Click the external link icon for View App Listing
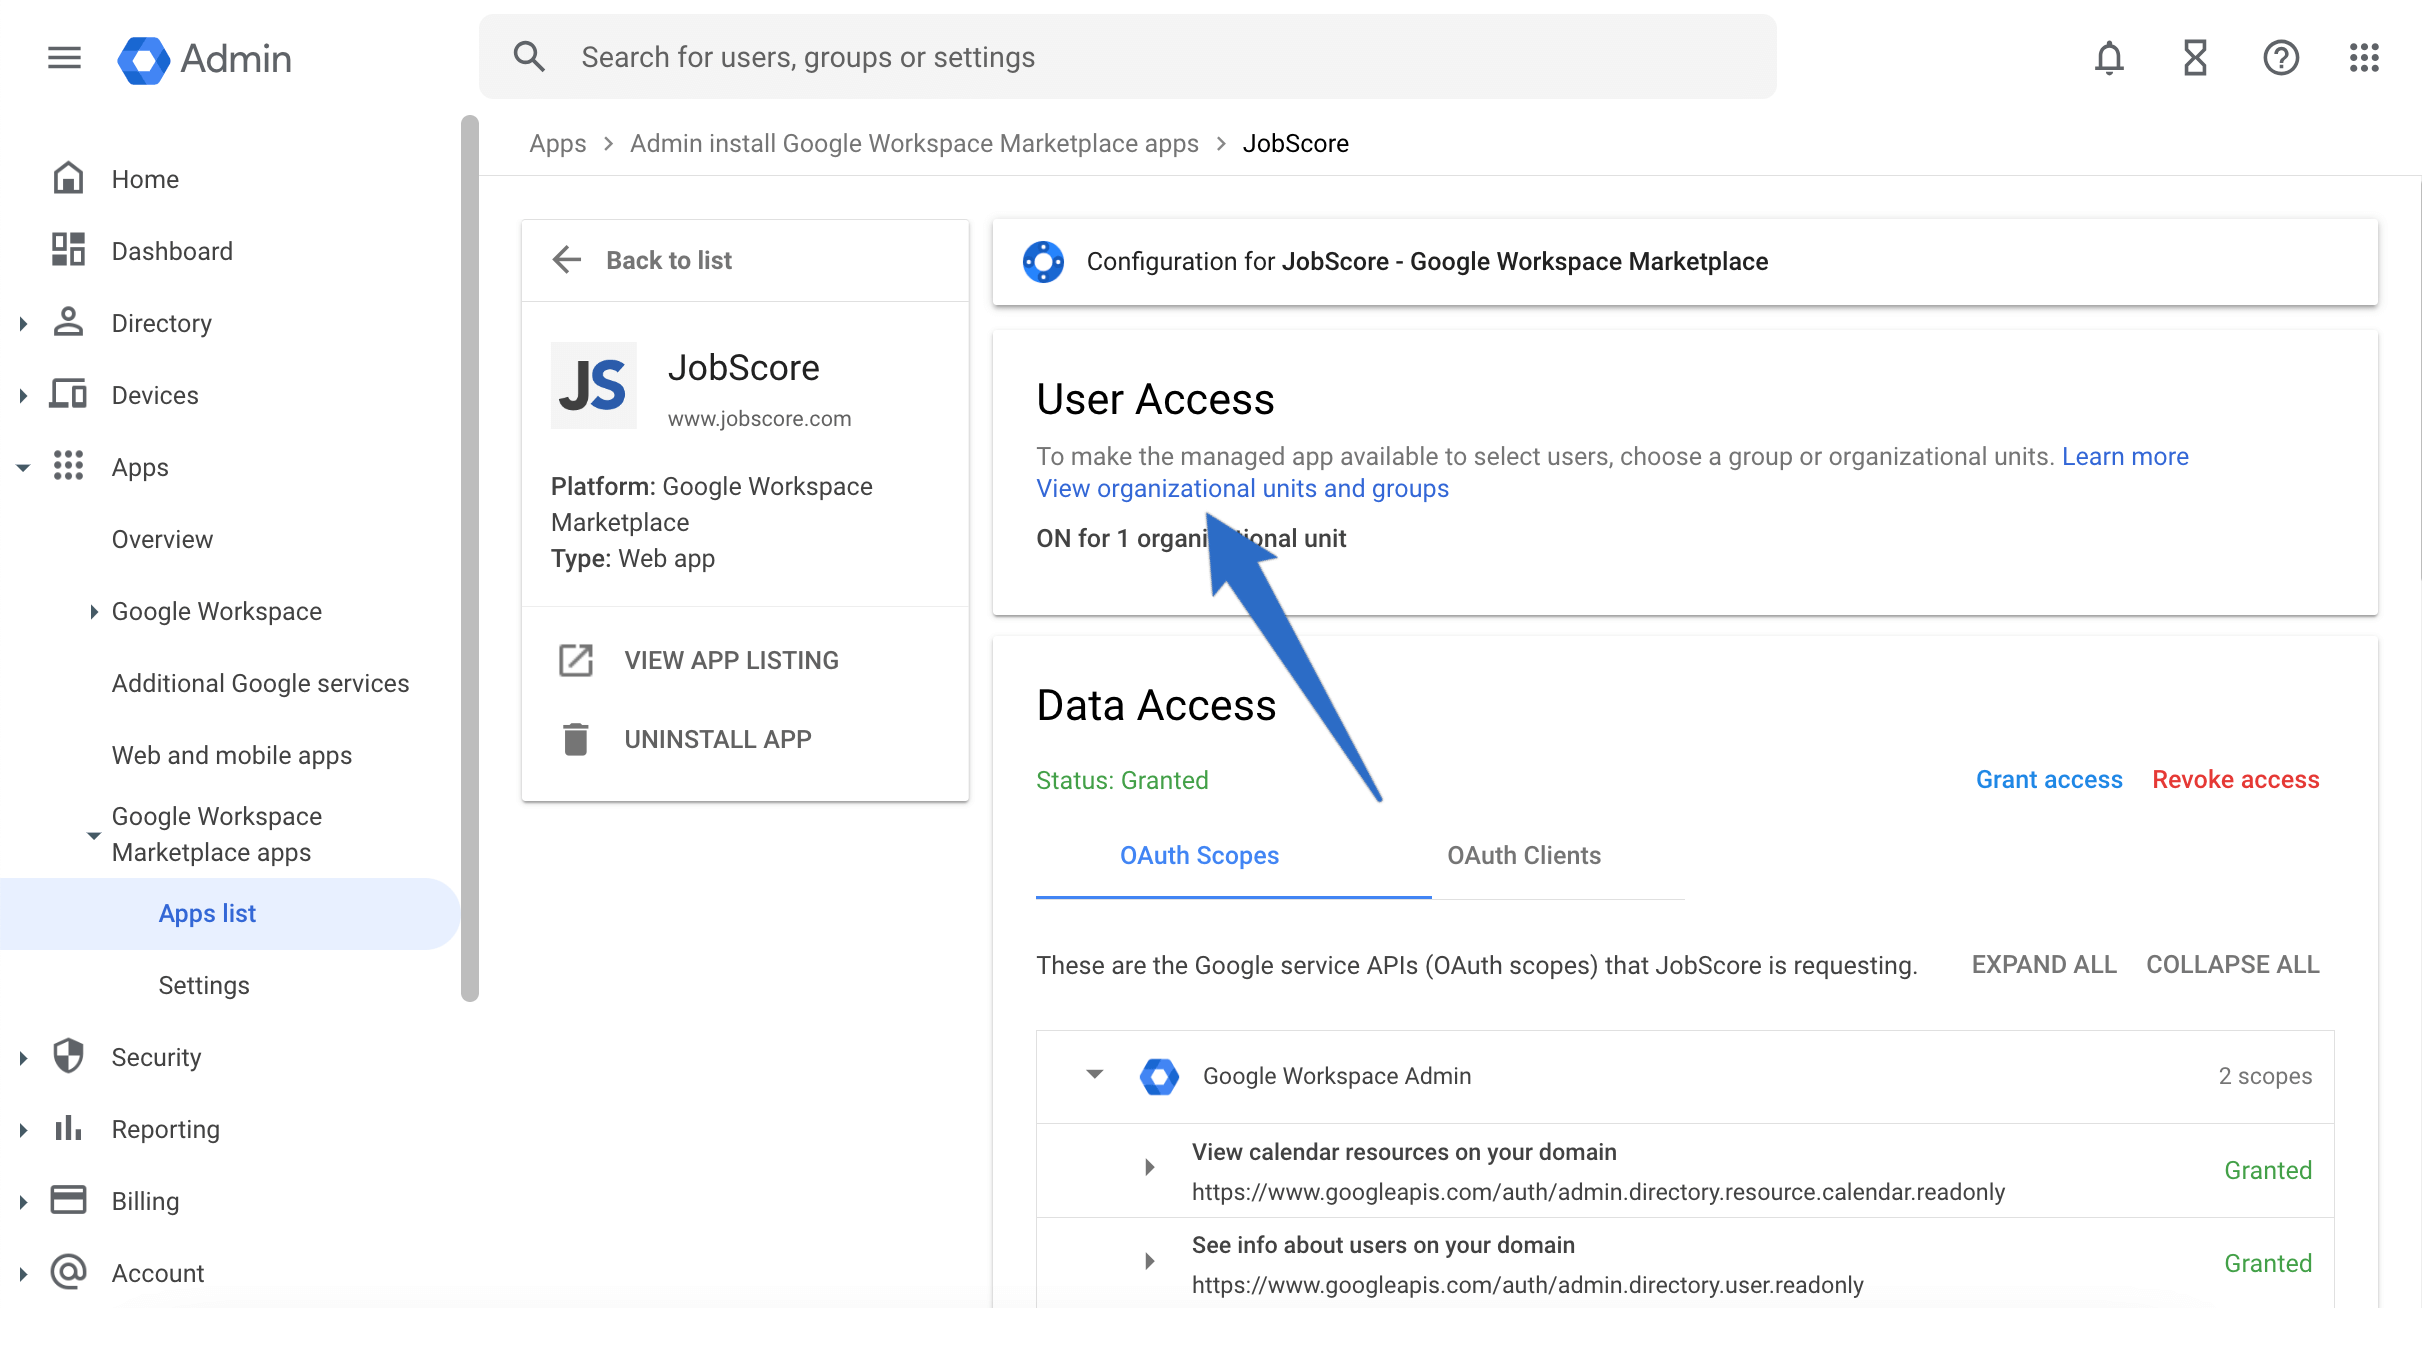2422x1354 pixels. coord(576,660)
